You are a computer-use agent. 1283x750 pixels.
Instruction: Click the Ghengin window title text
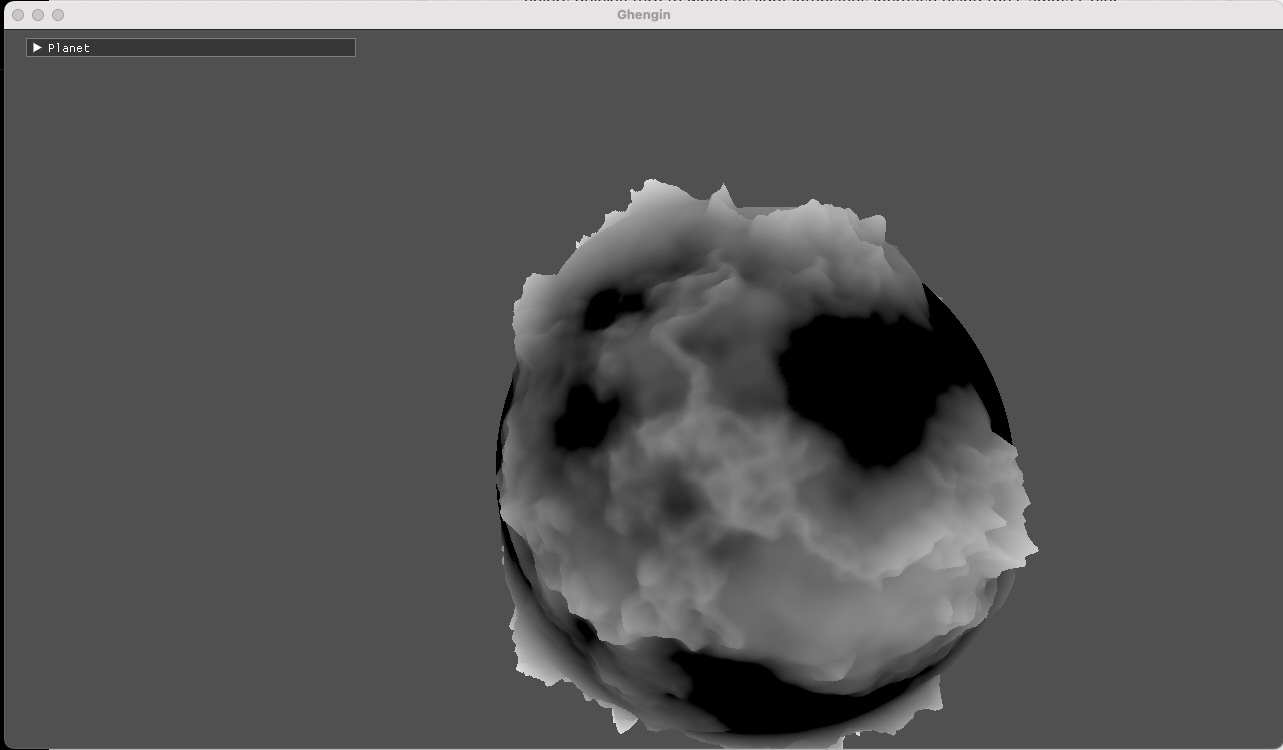point(644,15)
